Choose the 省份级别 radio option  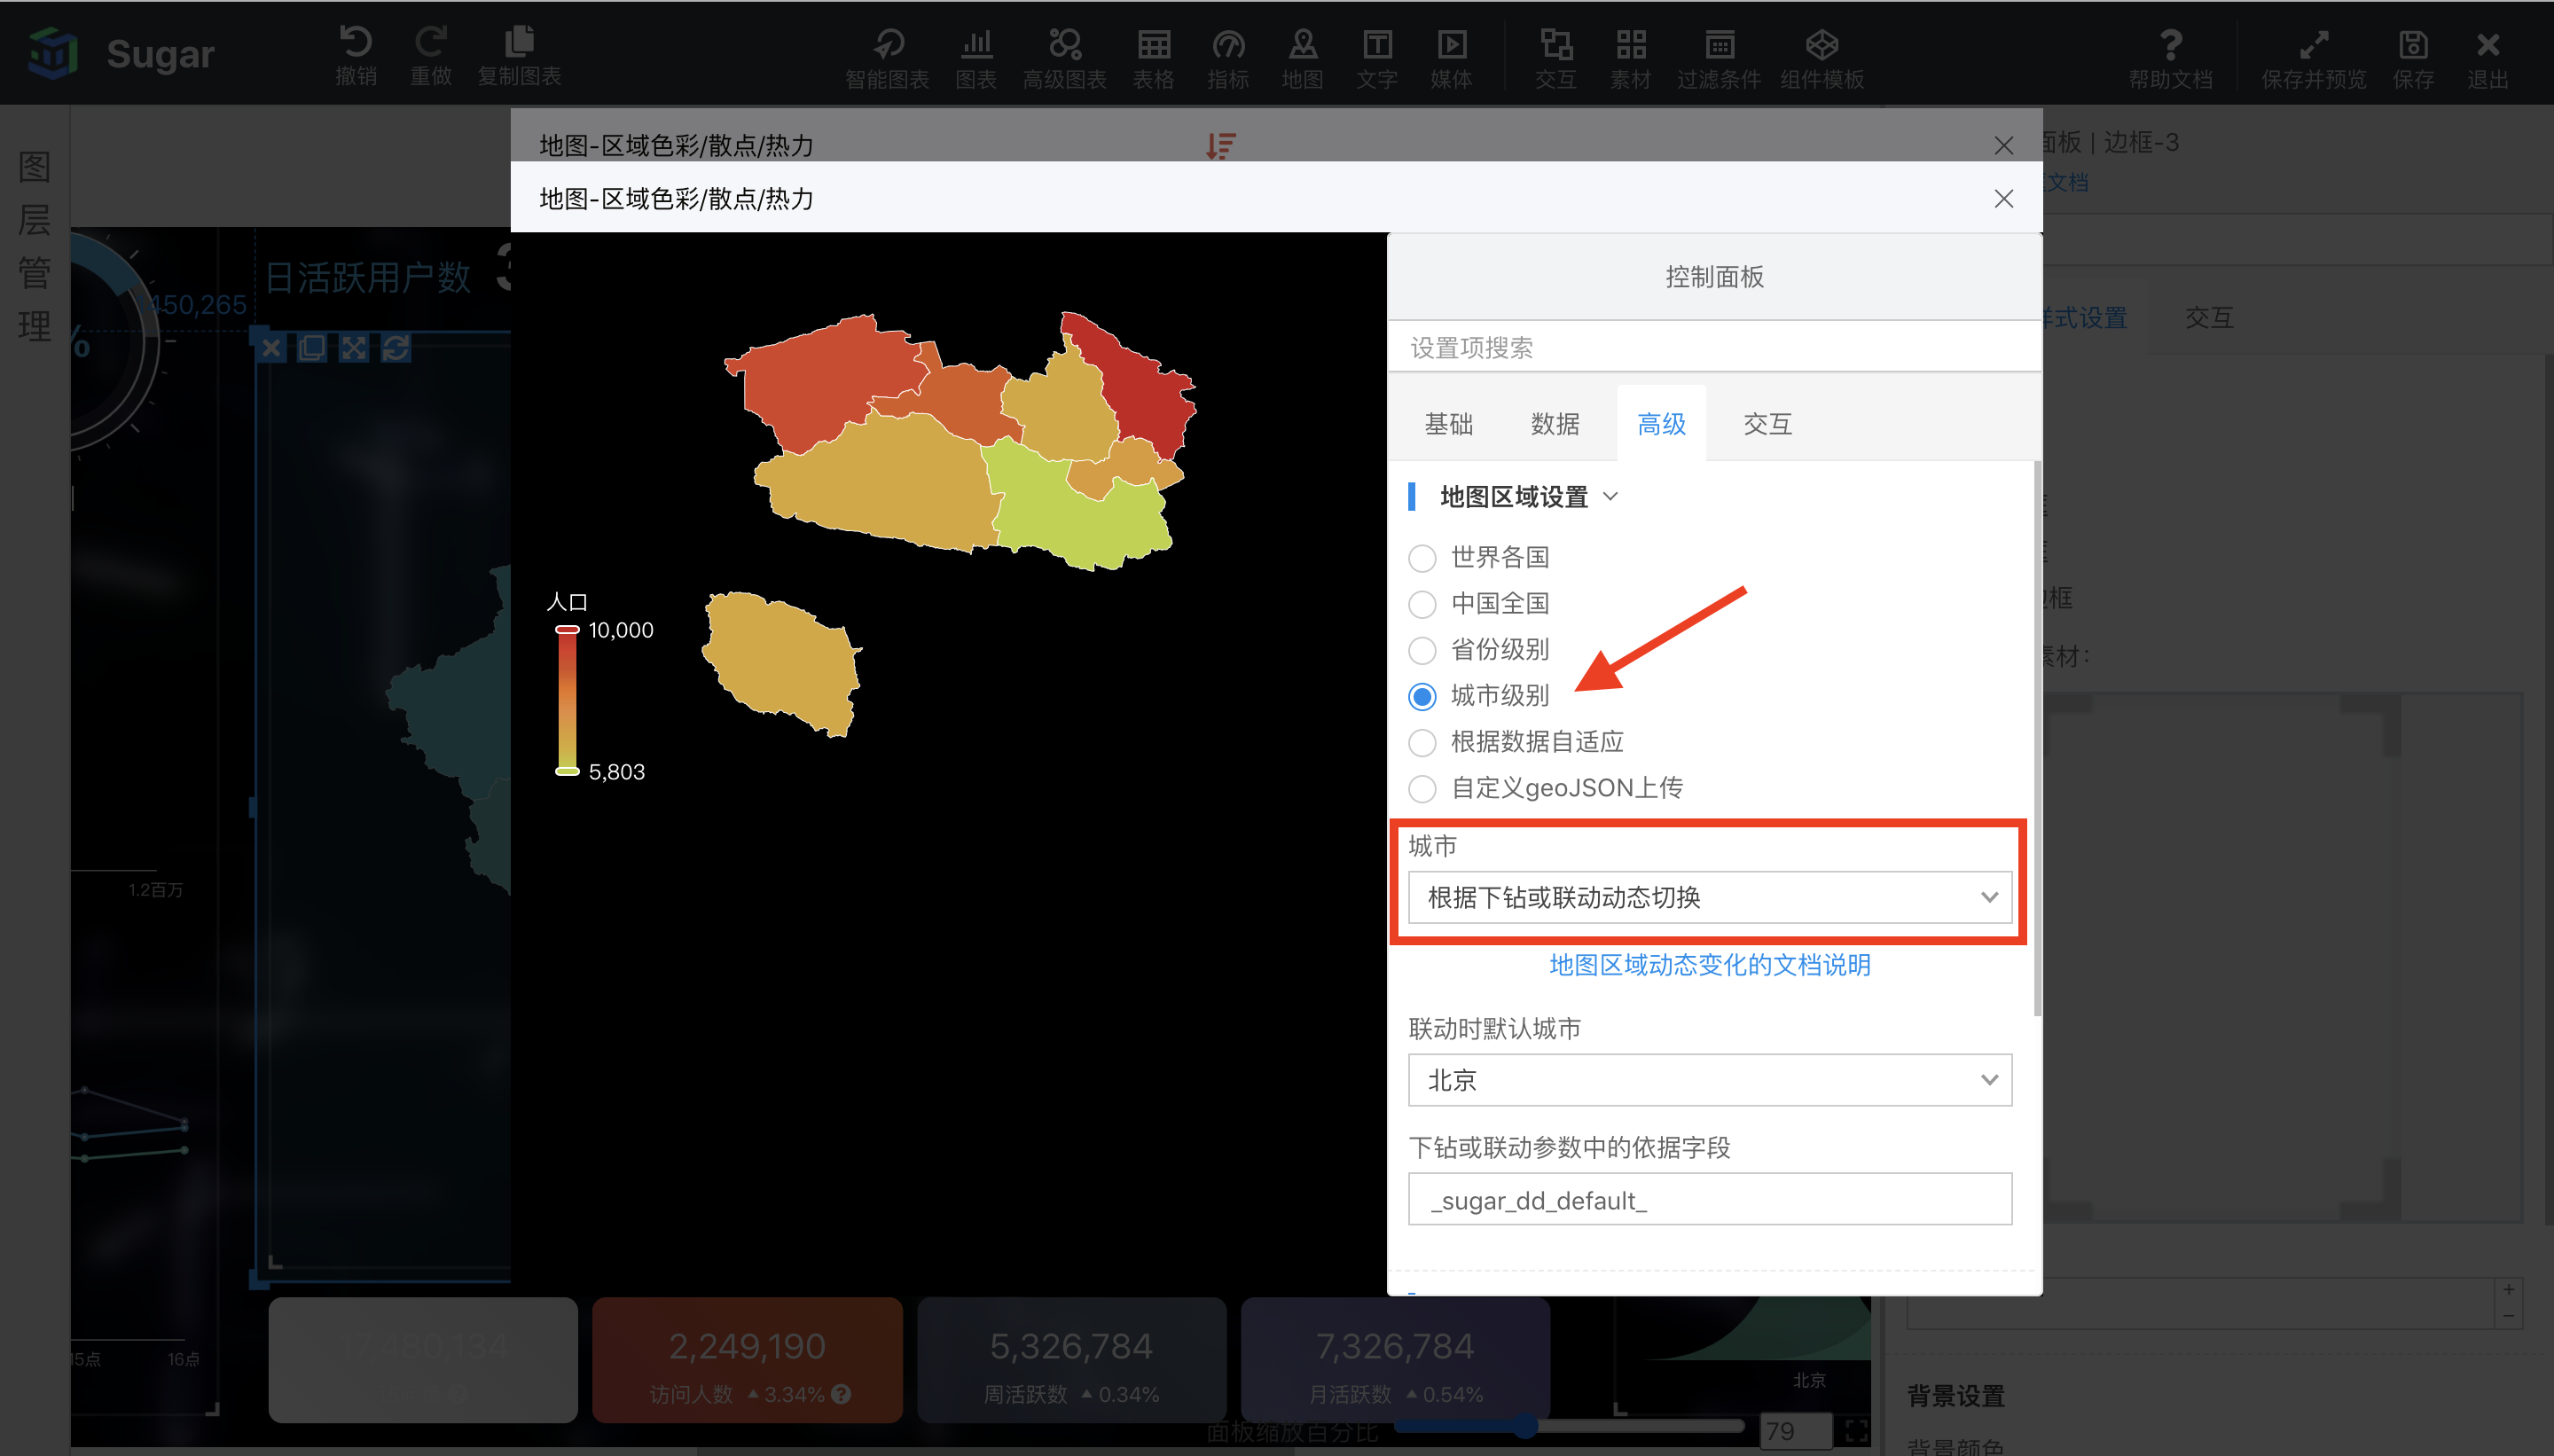pos(1422,650)
